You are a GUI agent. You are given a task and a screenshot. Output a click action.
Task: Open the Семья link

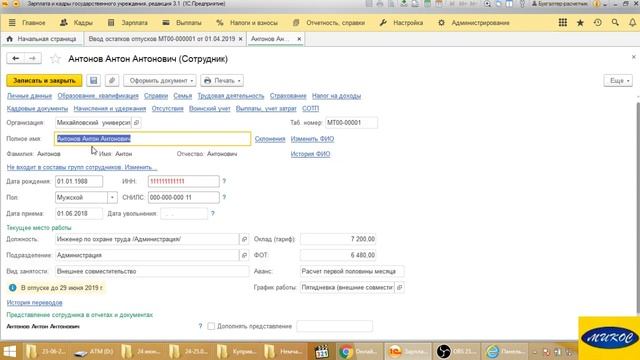pos(182,96)
